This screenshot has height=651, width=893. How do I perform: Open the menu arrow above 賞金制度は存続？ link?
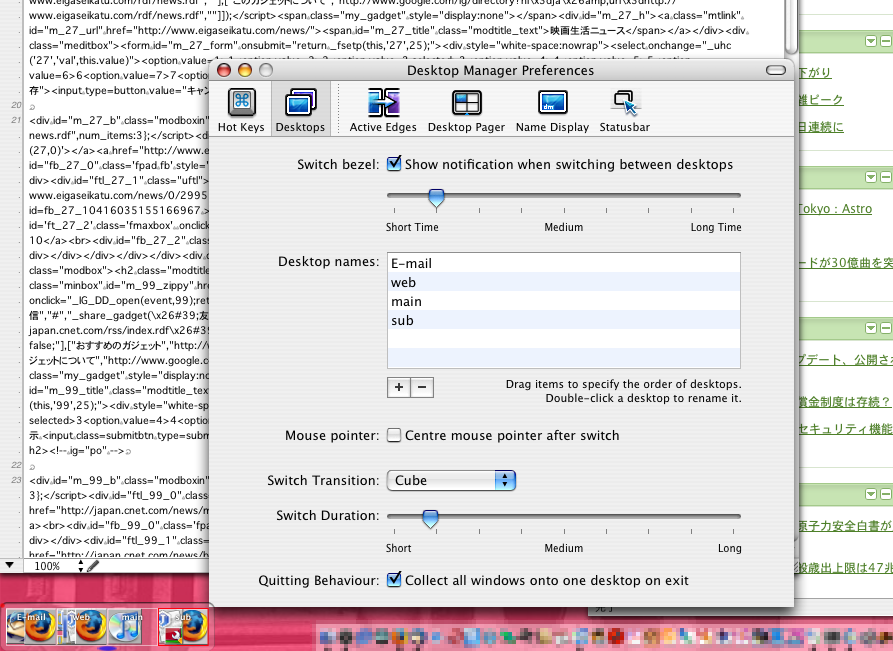(871, 328)
